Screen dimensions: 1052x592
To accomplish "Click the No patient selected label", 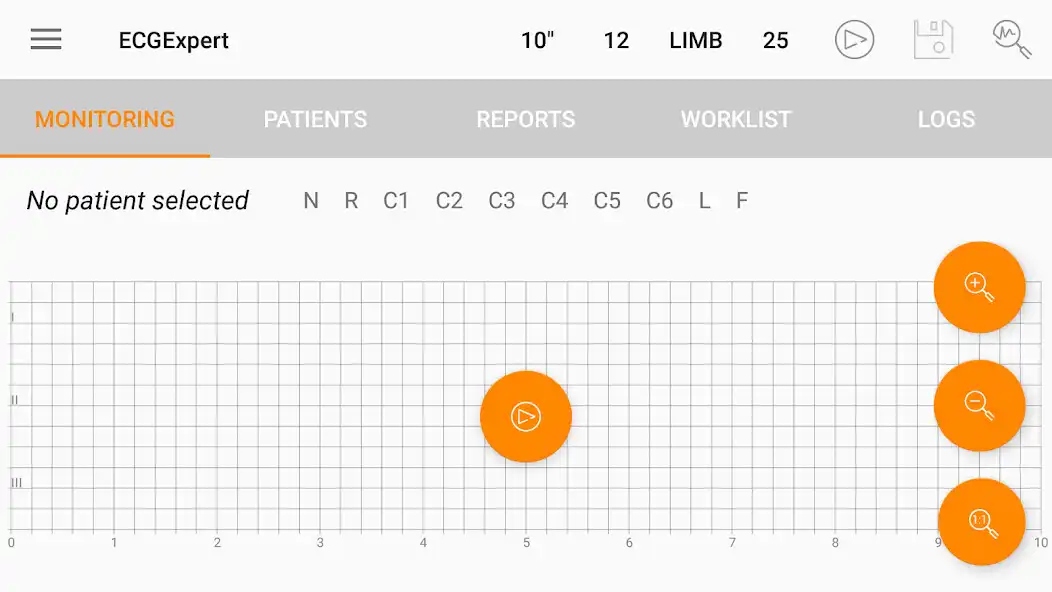I will (137, 200).
